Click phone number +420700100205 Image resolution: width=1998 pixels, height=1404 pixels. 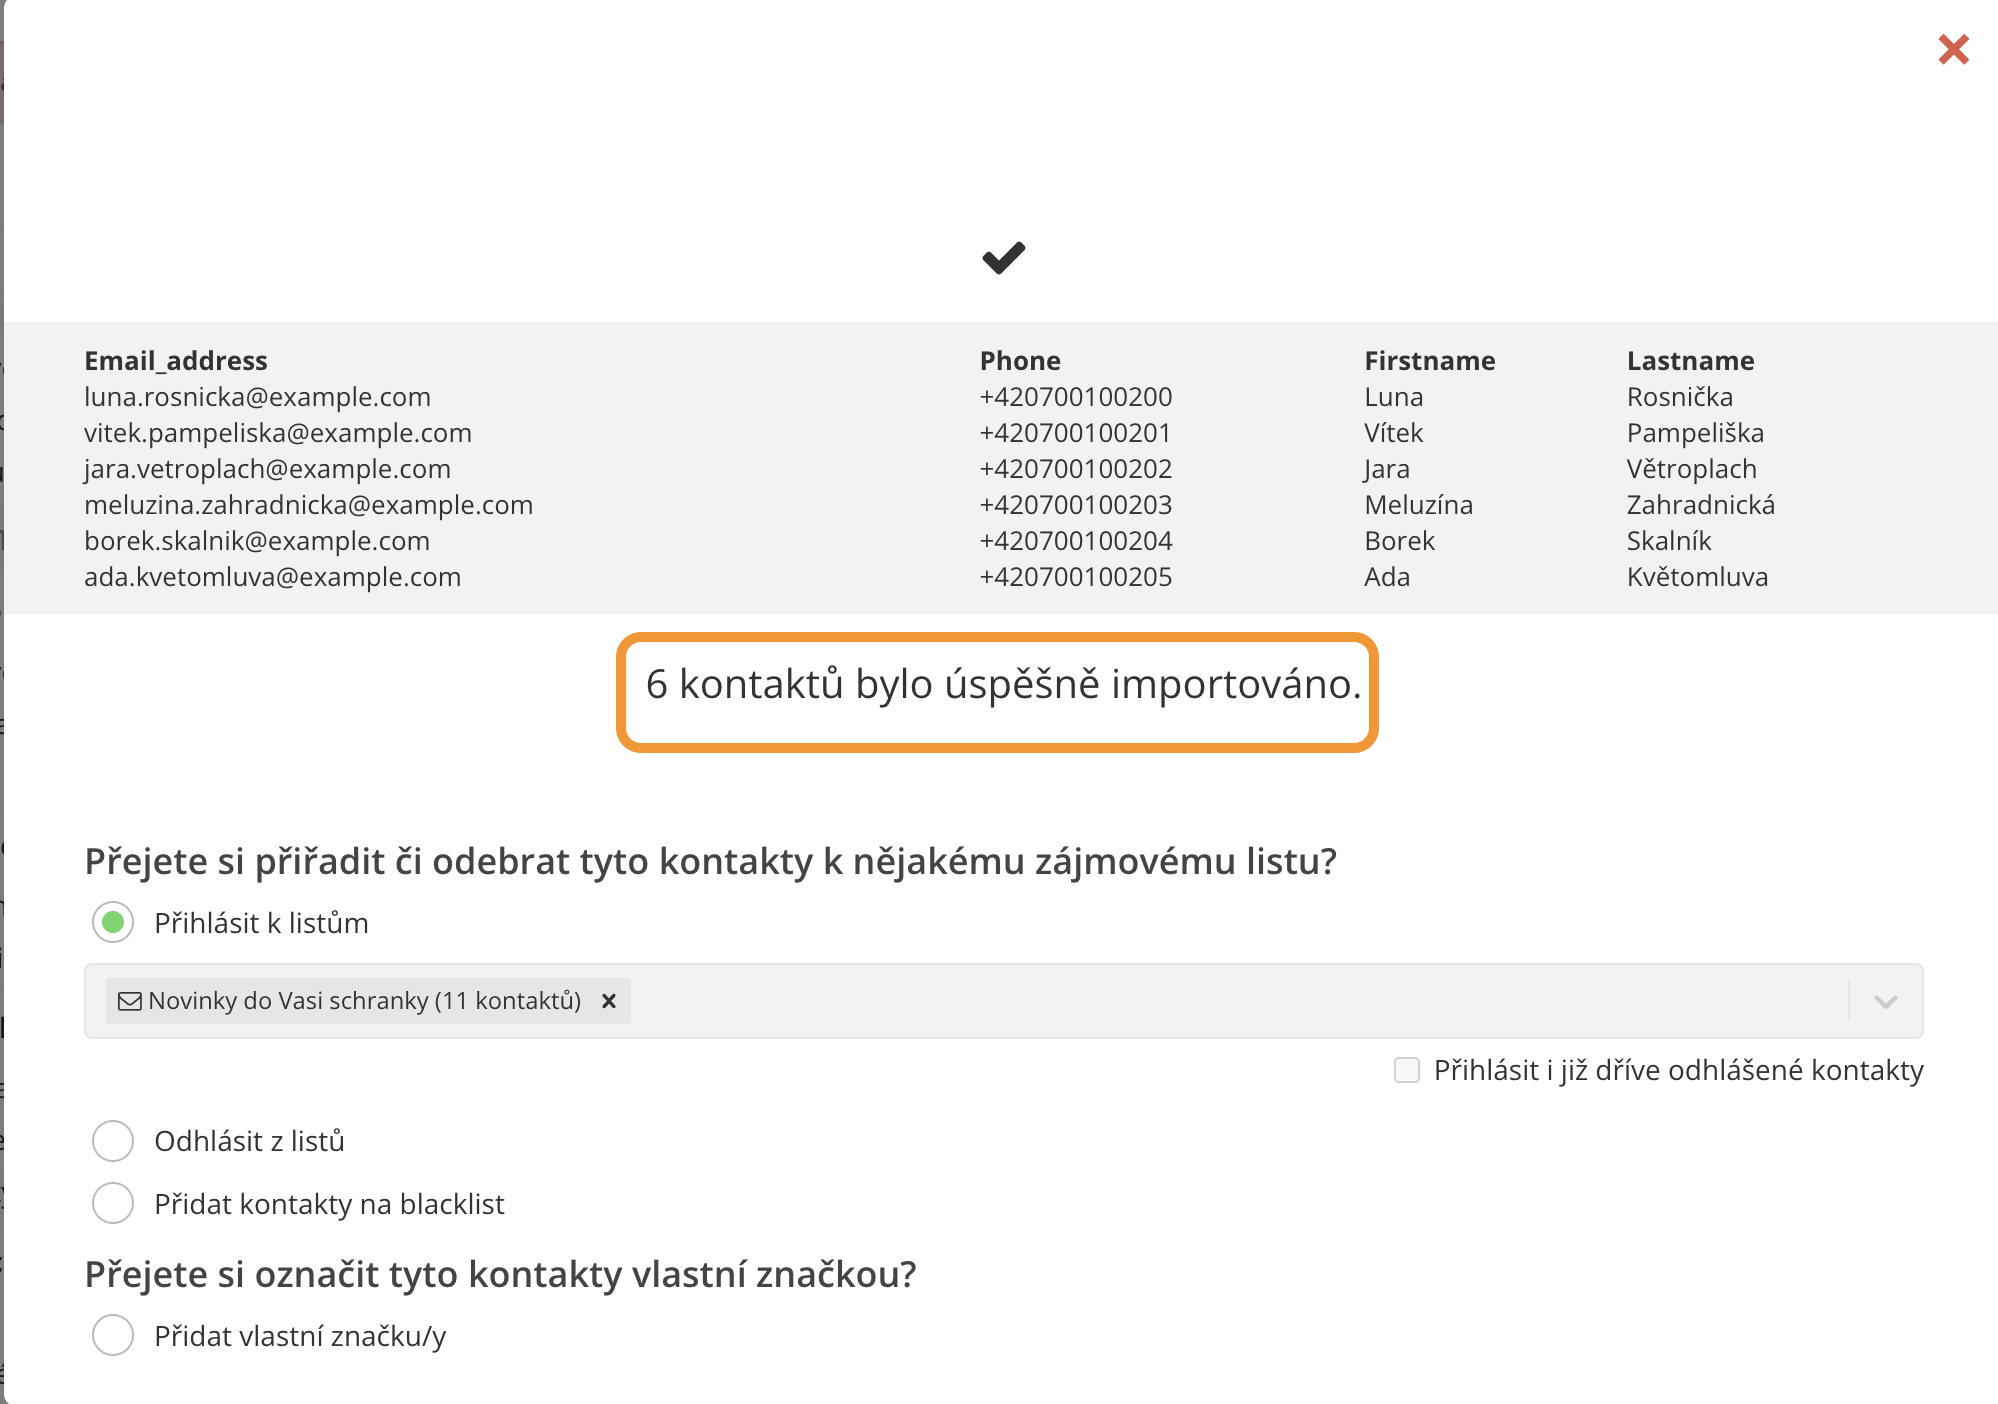1075,577
